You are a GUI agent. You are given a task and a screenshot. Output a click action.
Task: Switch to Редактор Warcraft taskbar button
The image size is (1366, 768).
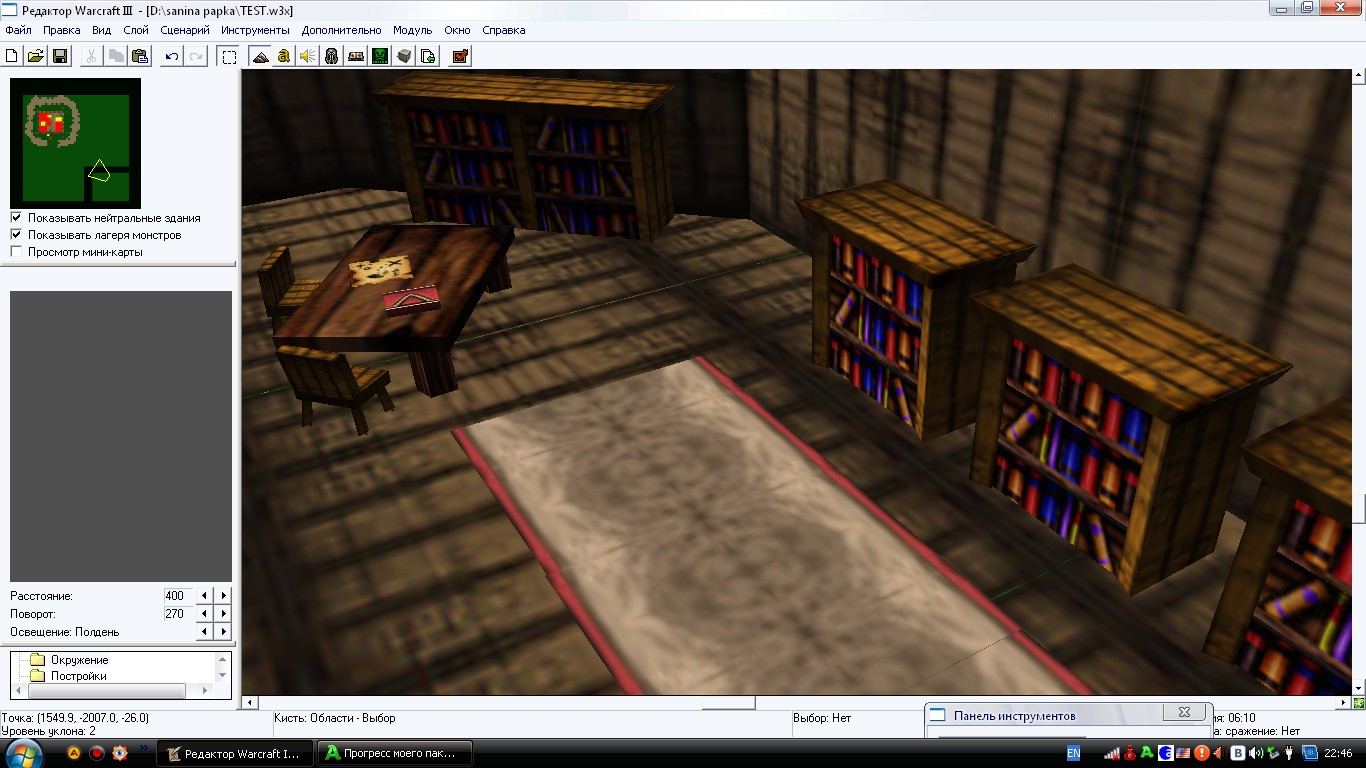pyautogui.click(x=233, y=753)
